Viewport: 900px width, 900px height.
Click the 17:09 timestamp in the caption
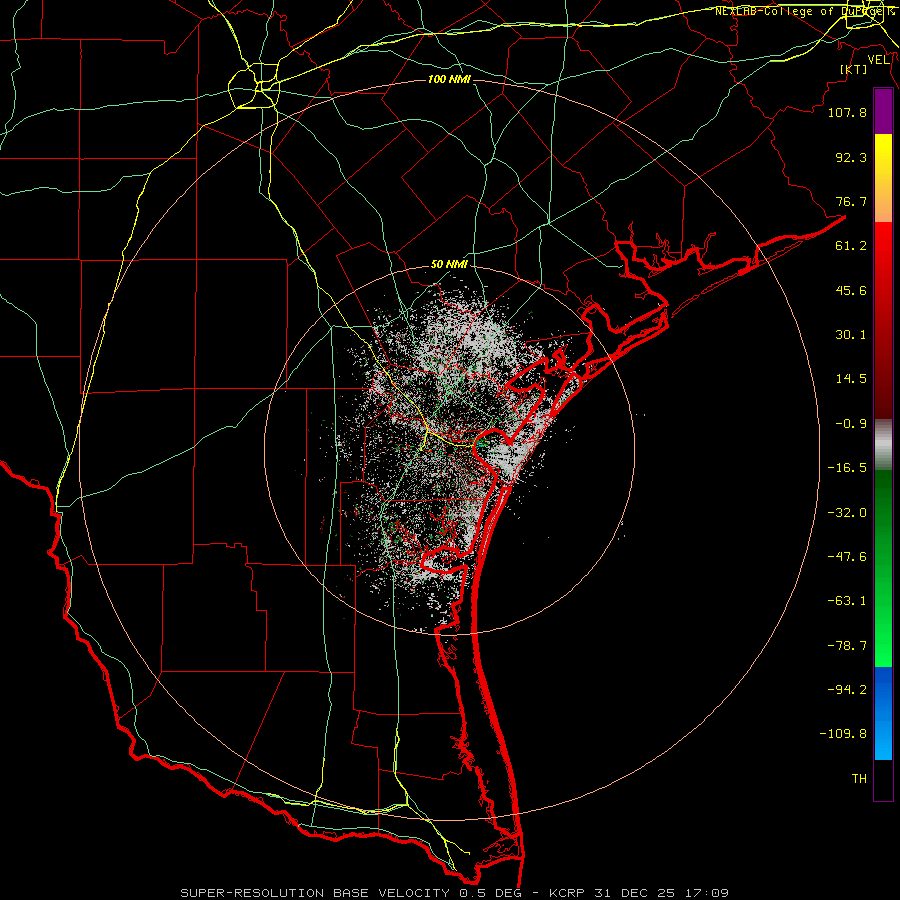708,893
